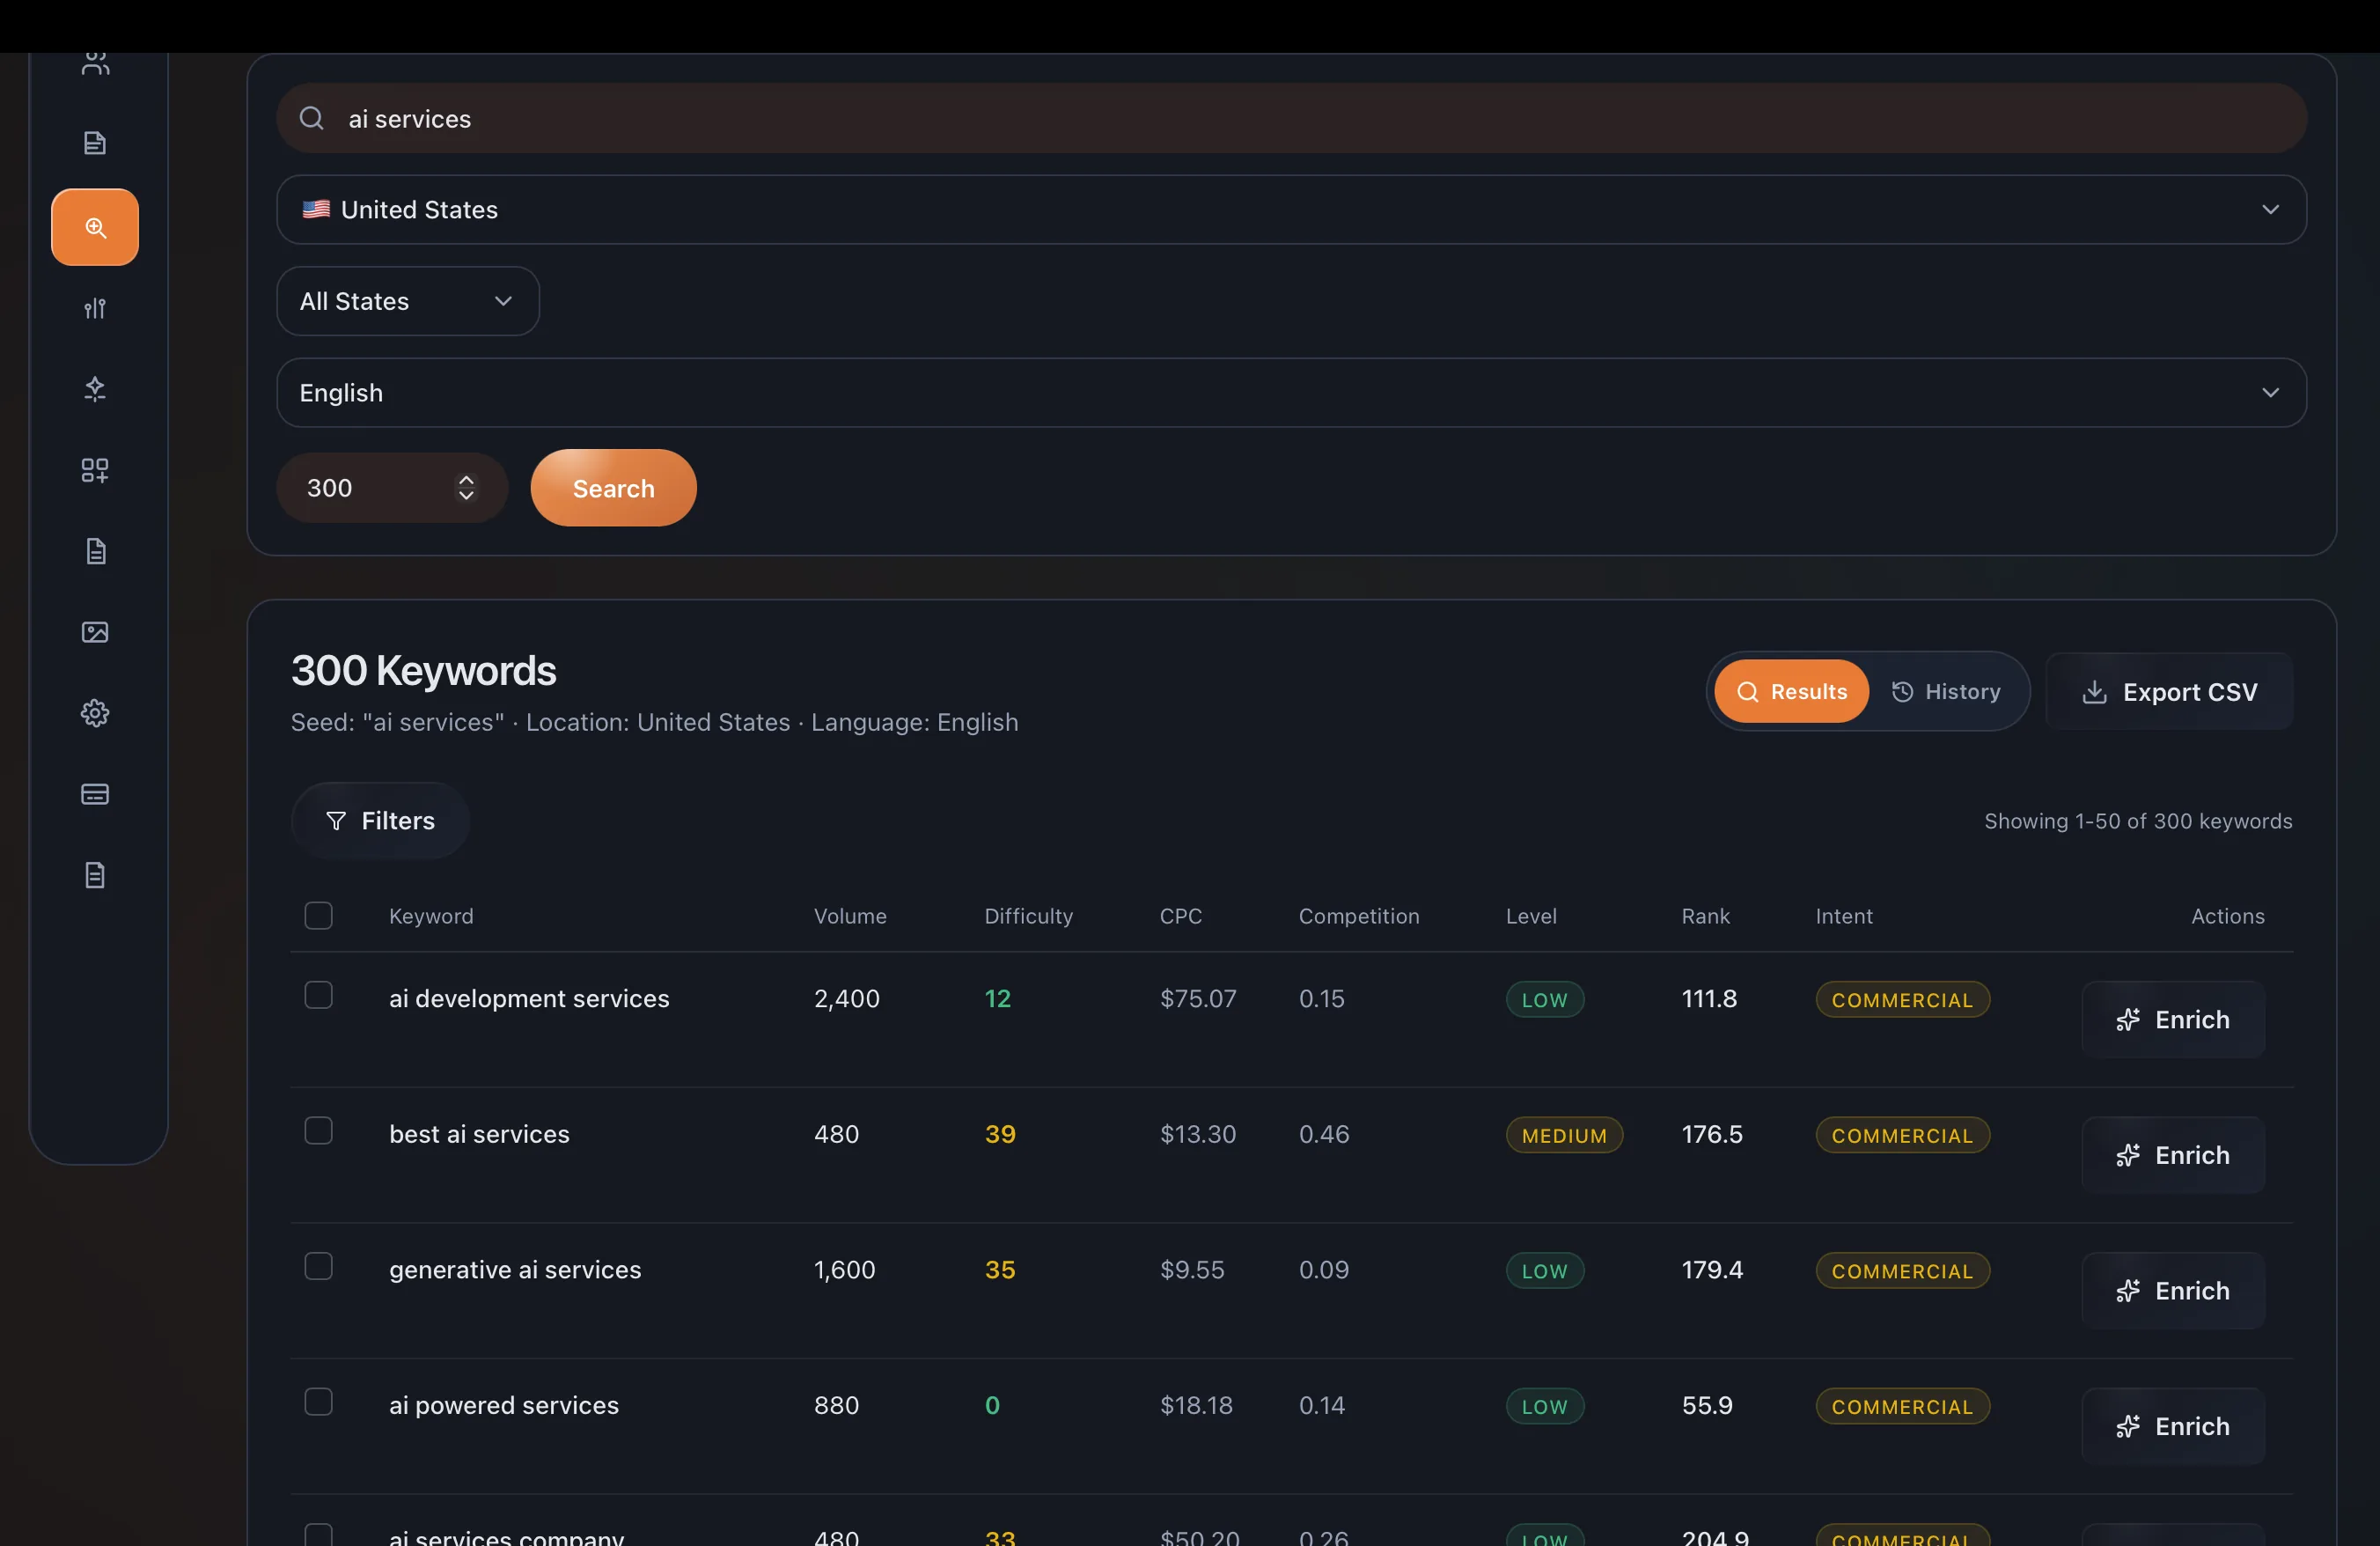
Task: Click sparkle icon on best ai services Enrich
Action: click(2128, 1156)
